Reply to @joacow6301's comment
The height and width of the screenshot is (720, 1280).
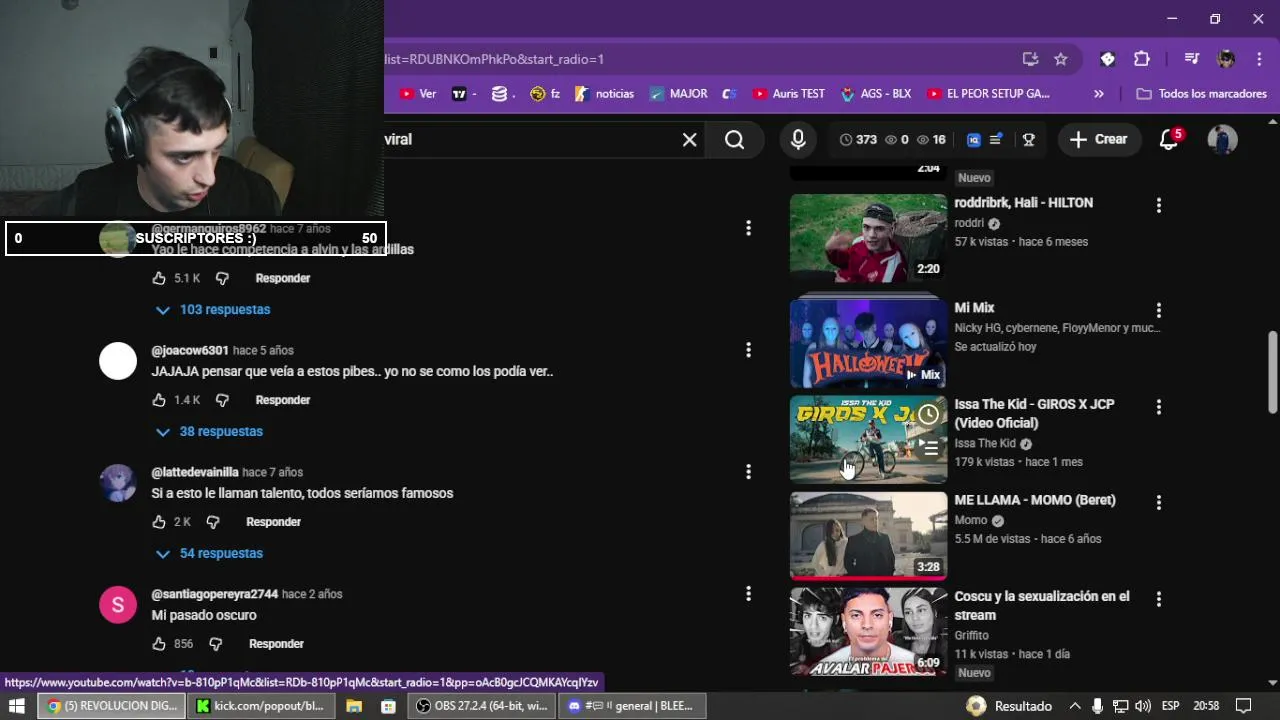point(283,400)
